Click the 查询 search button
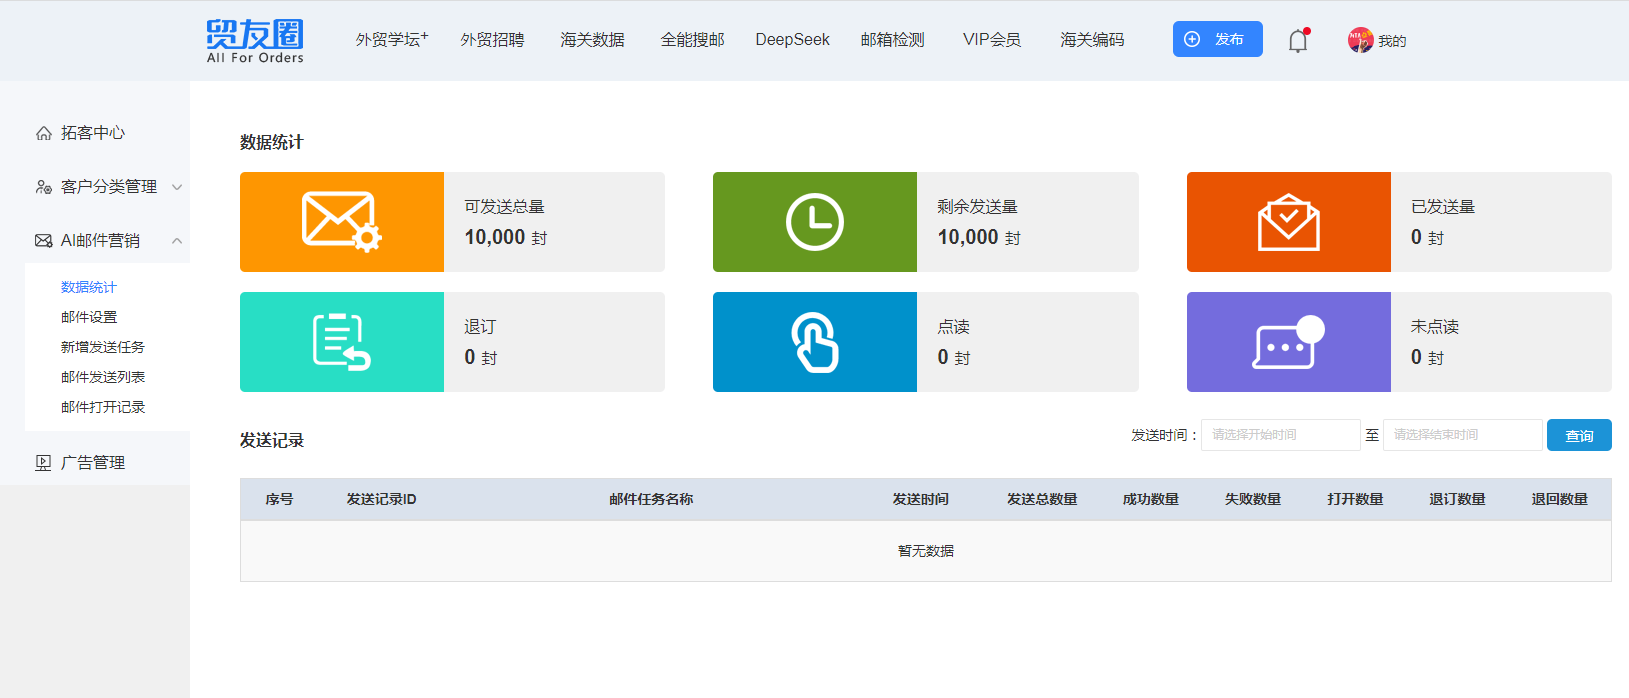Screen dimensions: 1629x698 1578,435
